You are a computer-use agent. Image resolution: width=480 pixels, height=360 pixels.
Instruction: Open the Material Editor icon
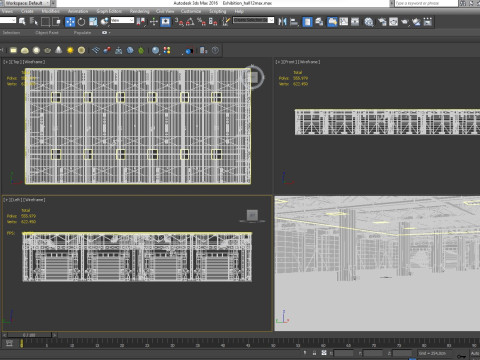369,22
